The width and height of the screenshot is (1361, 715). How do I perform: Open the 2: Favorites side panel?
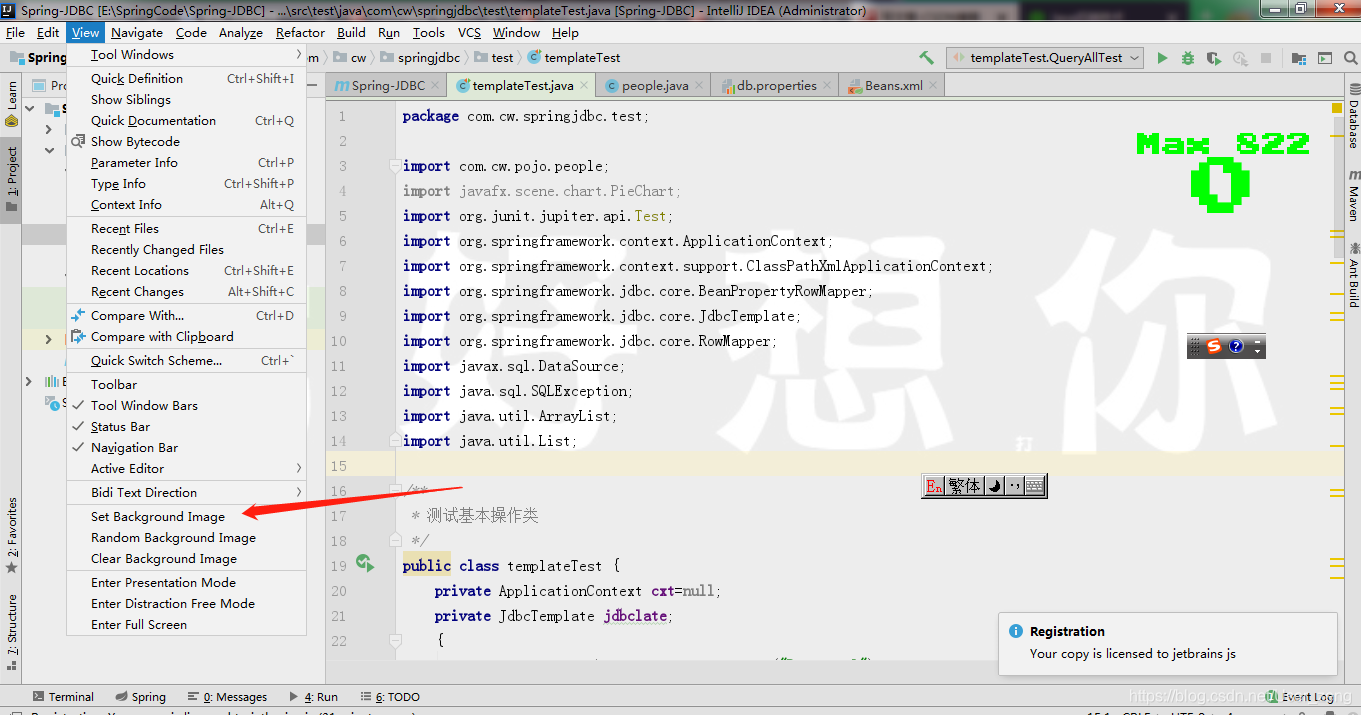[11, 535]
